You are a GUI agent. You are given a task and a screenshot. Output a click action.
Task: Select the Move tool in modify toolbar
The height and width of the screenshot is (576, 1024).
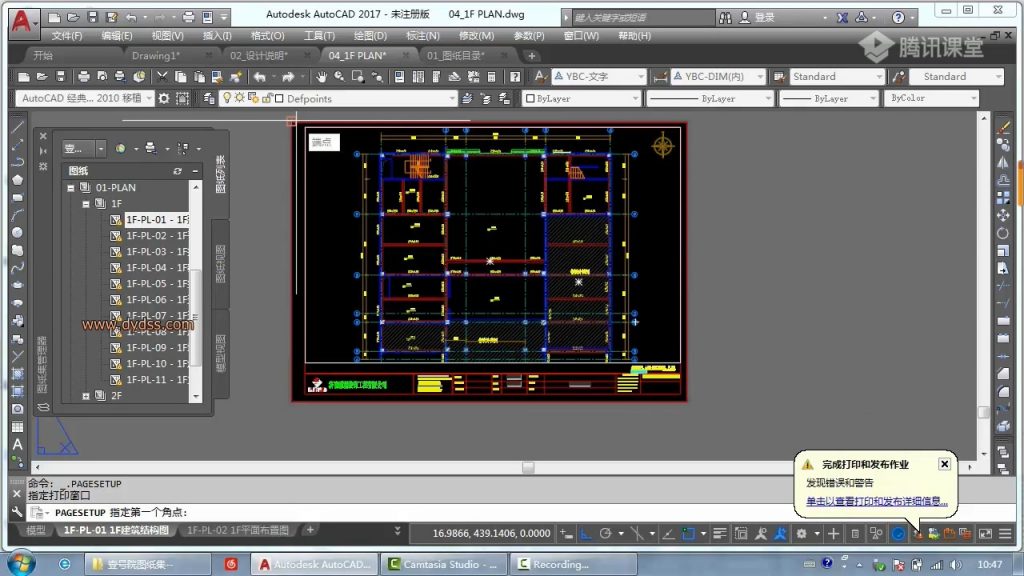tap(1003, 215)
